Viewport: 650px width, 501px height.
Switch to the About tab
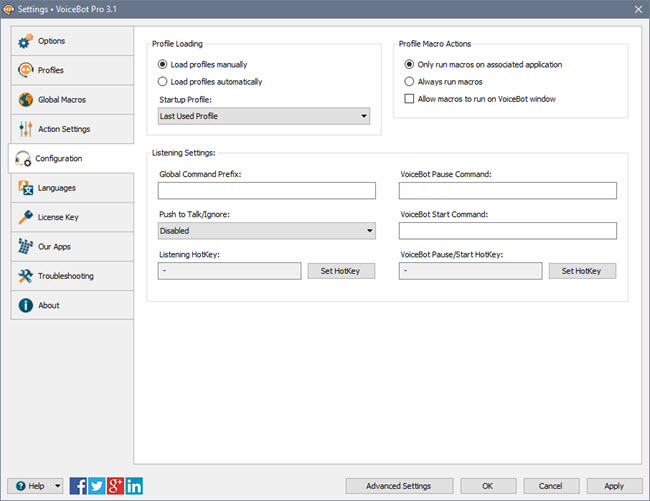(x=72, y=305)
